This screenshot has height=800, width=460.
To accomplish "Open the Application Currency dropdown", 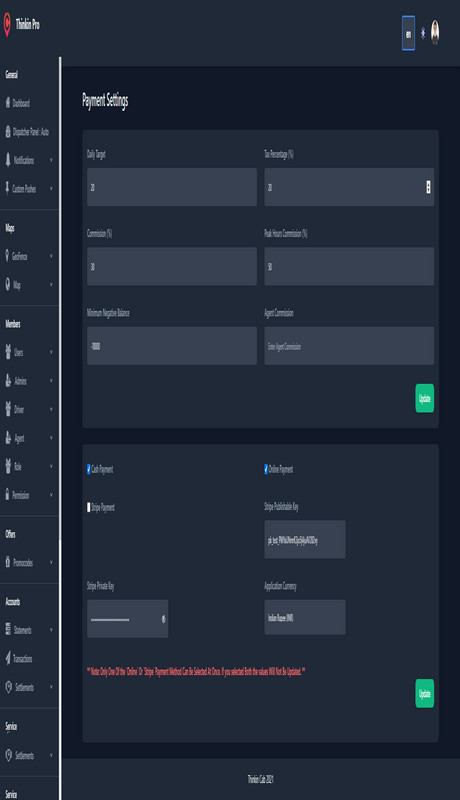I will (304, 617).
